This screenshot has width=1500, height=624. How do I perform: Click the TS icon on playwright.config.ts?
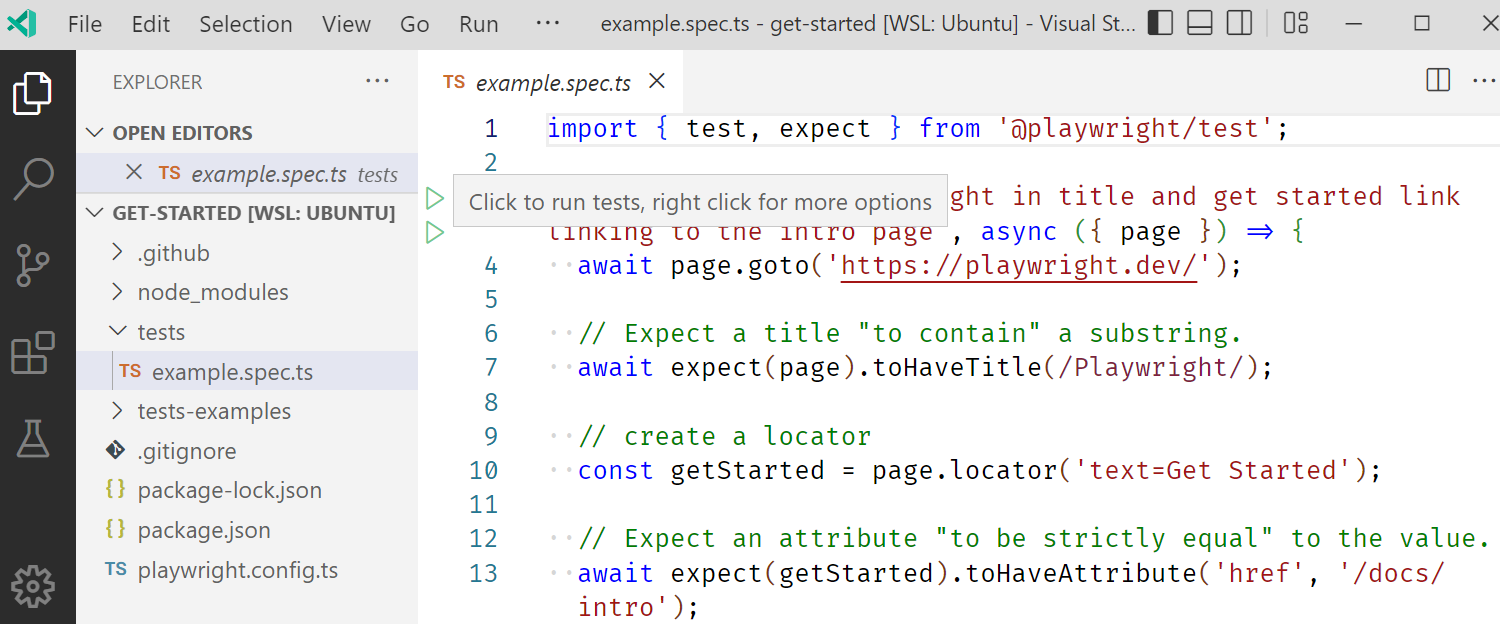coord(116,570)
